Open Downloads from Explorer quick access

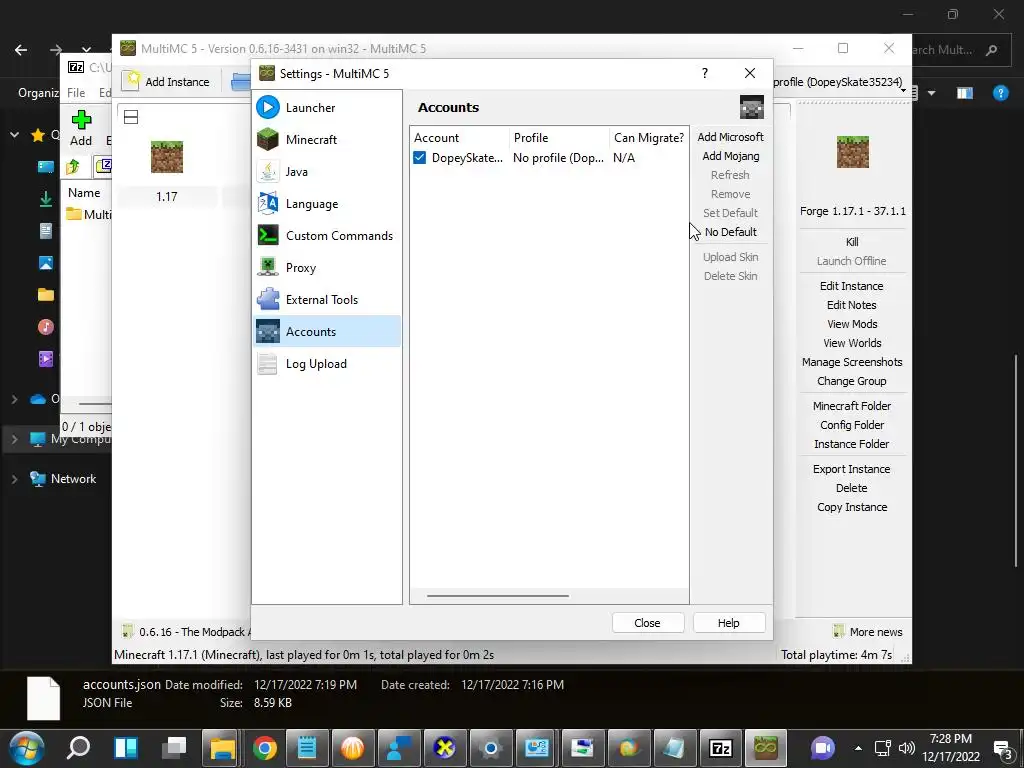pos(46,199)
